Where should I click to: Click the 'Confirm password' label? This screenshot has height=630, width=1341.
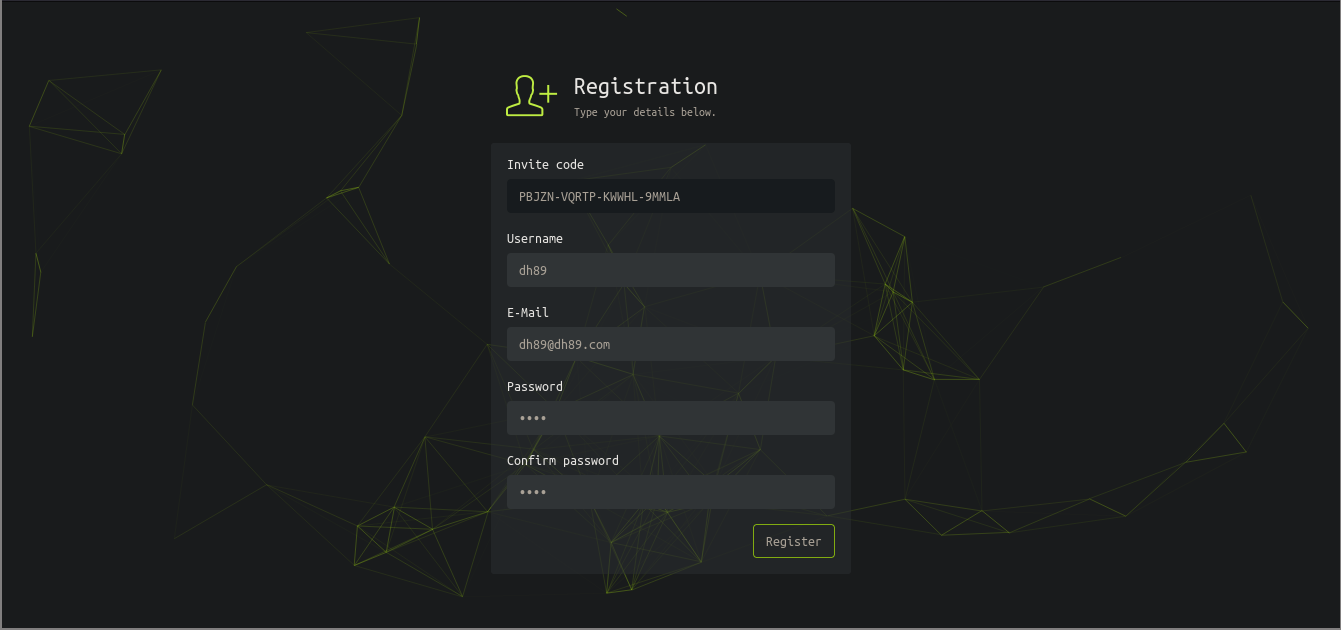tap(563, 460)
